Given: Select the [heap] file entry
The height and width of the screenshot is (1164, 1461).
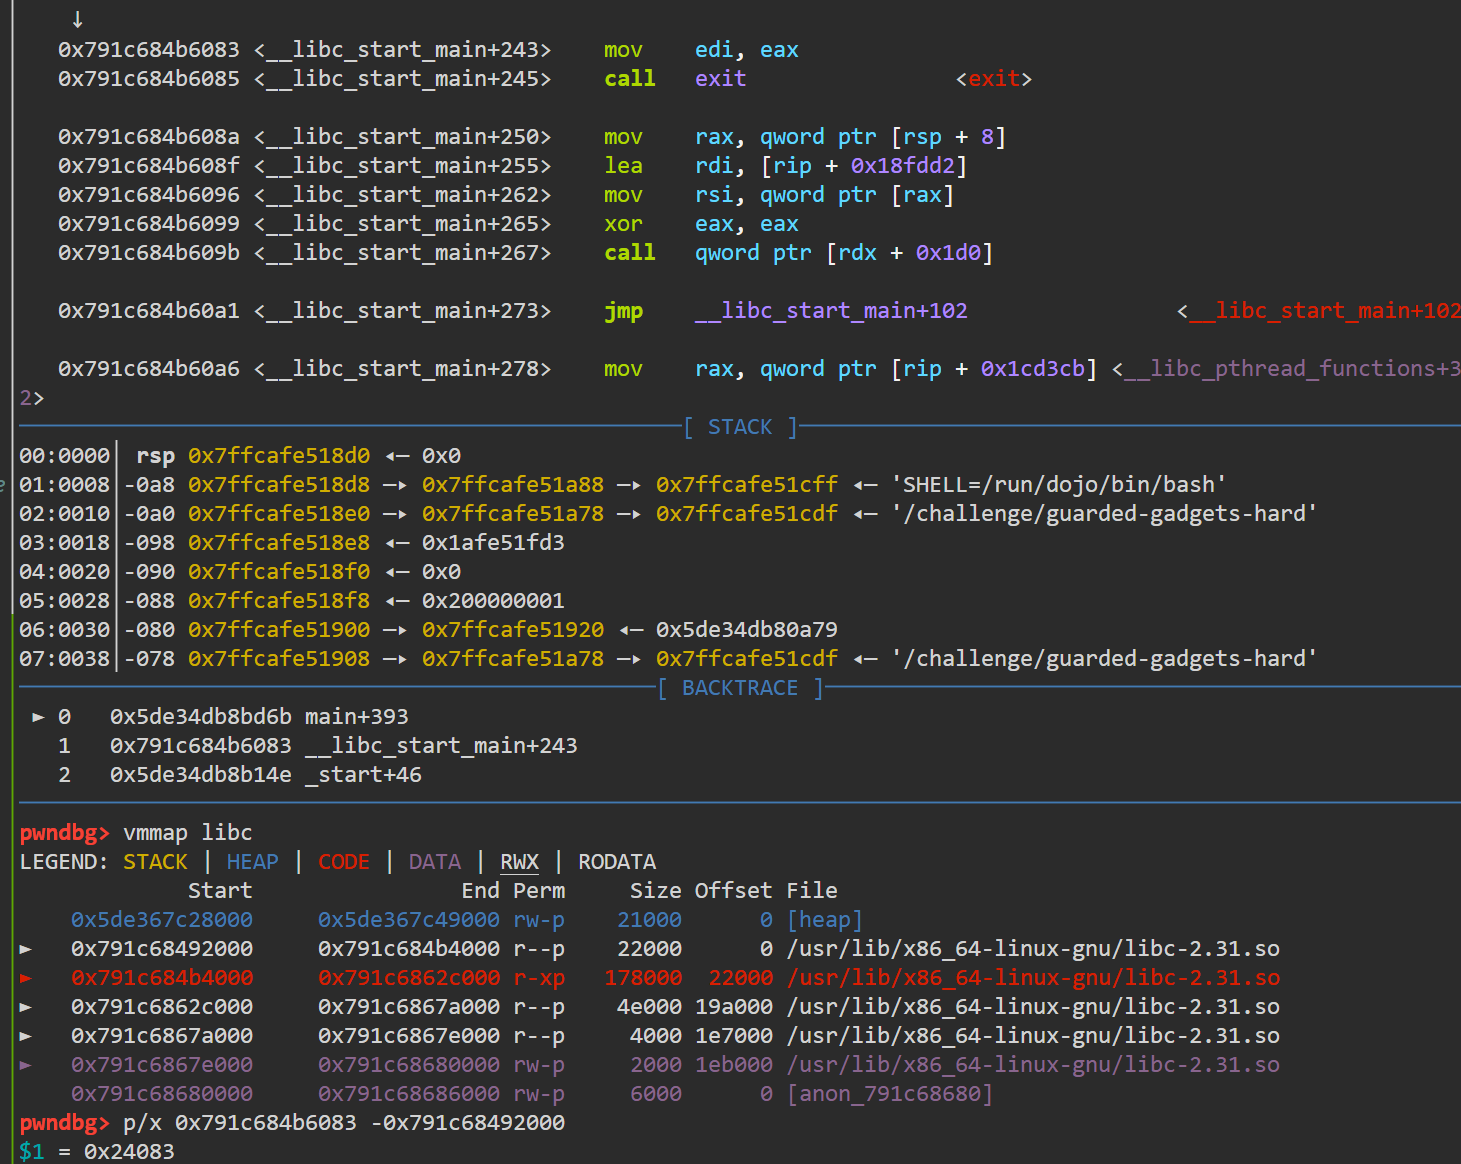Looking at the screenshot, I should [825, 920].
